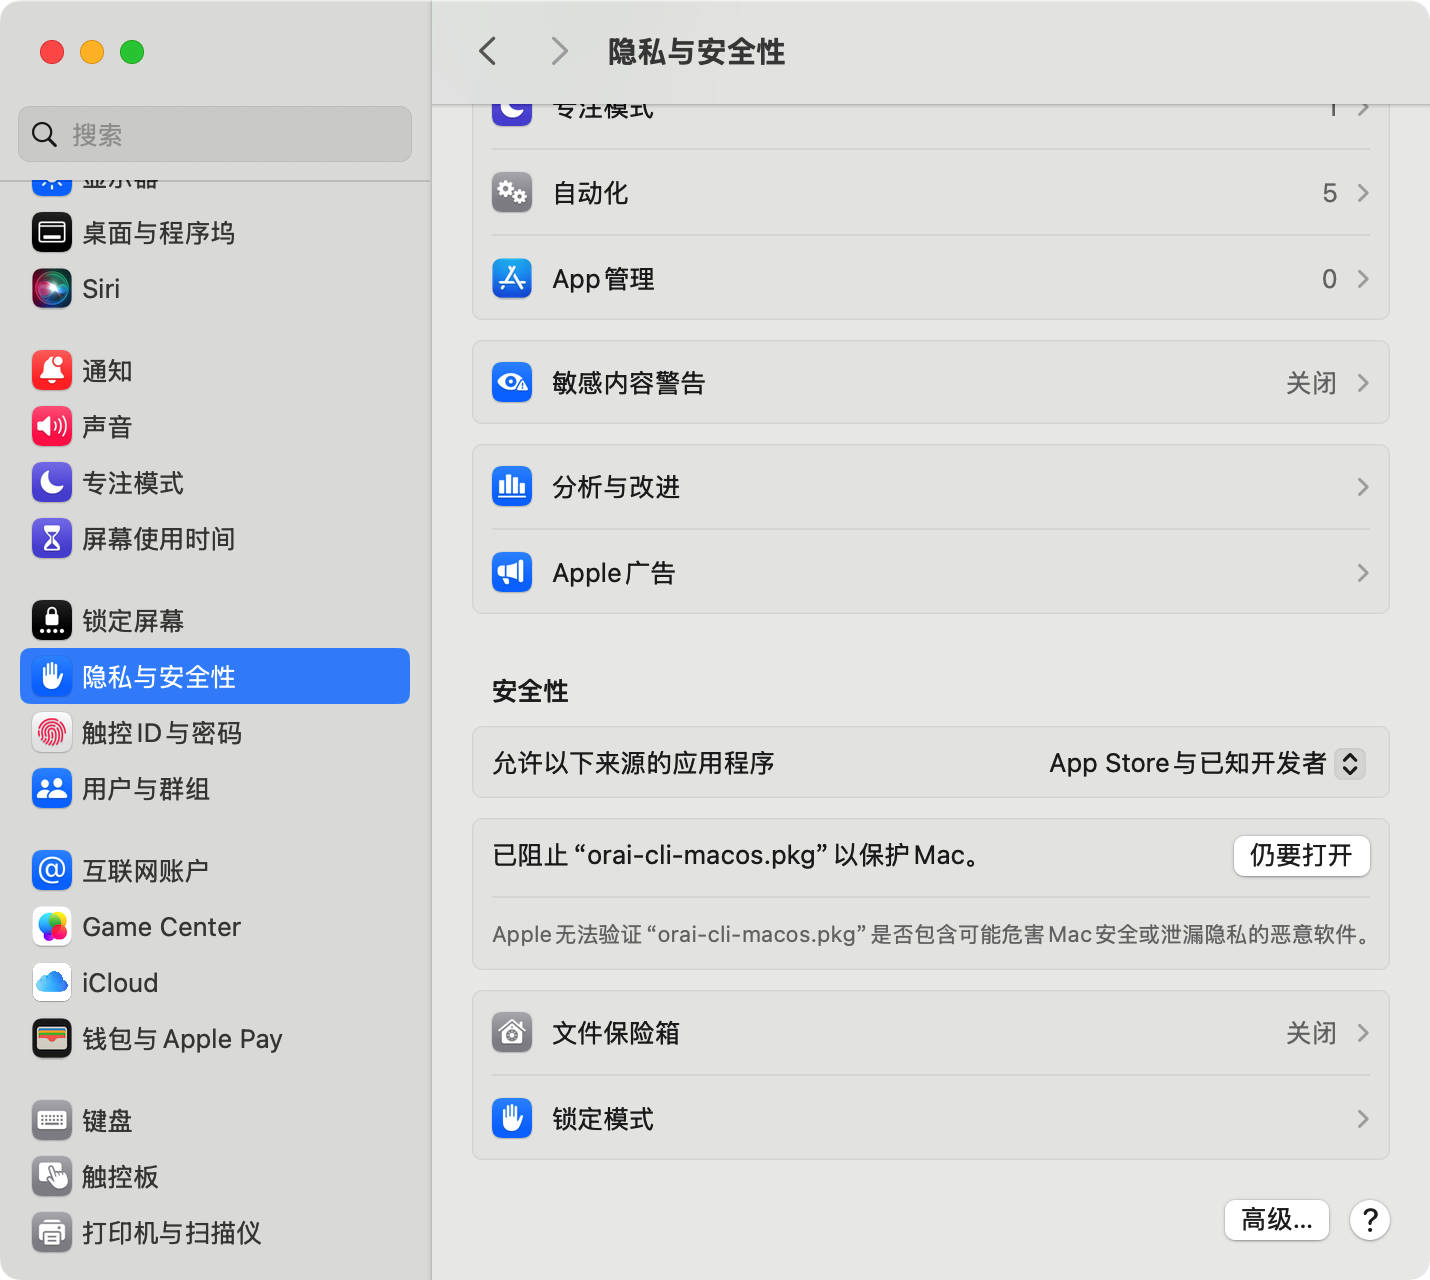The image size is (1430, 1280).
Task: Open 钱包与 Apple Pay settings
Action: point(181,1038)
